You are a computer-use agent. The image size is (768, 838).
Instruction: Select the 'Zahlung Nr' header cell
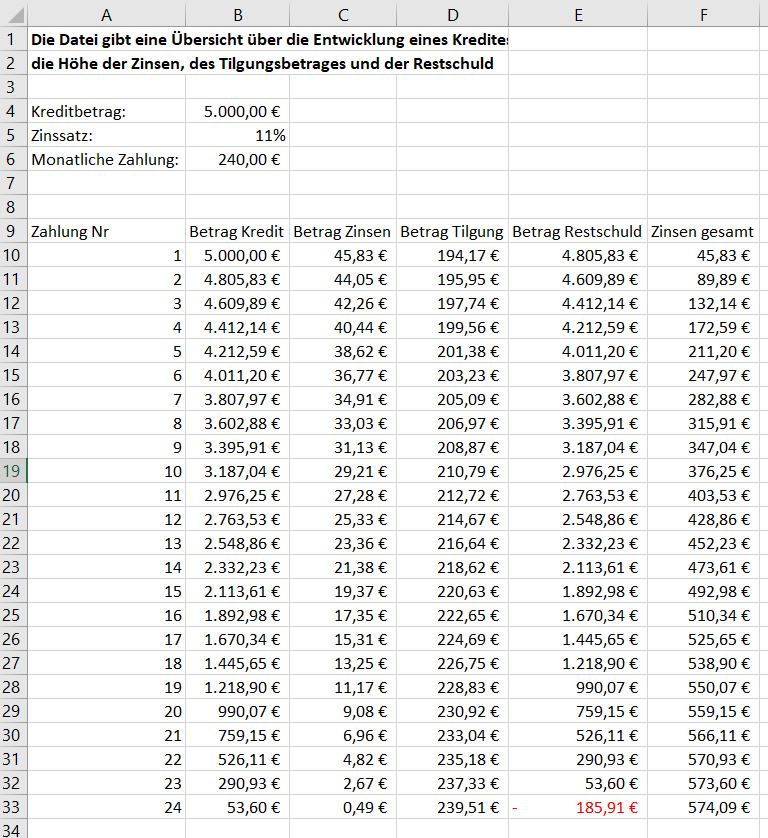(106, 231)
